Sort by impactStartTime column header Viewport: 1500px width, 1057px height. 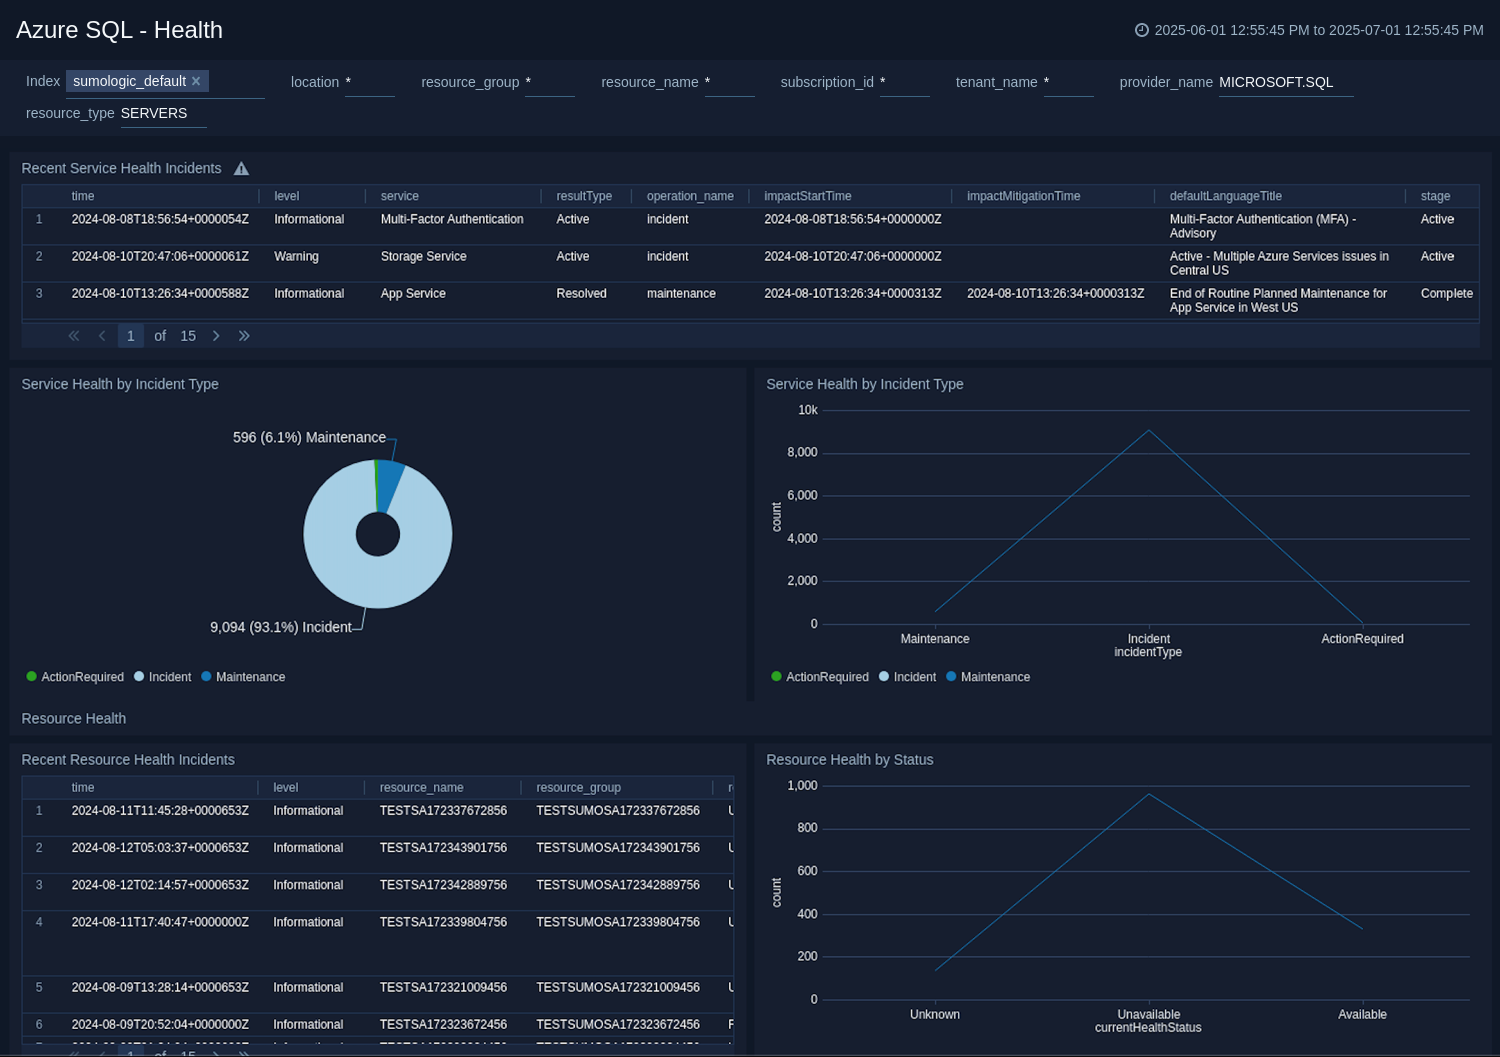808,196
